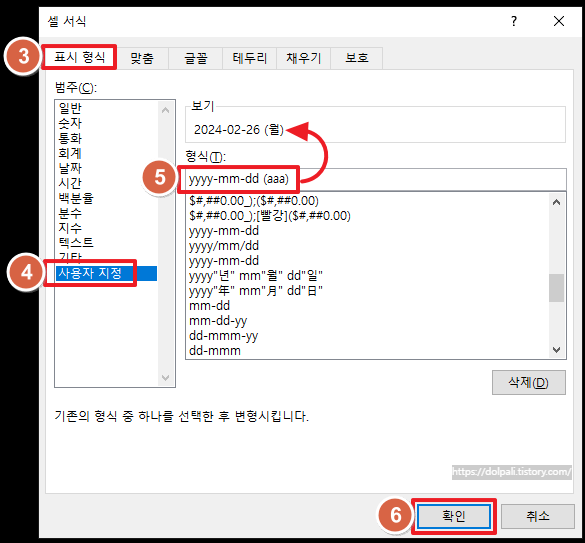This screenshot has height=543, width=585.
Task: Open the 글꼴 tab
Action: (195, 58)
